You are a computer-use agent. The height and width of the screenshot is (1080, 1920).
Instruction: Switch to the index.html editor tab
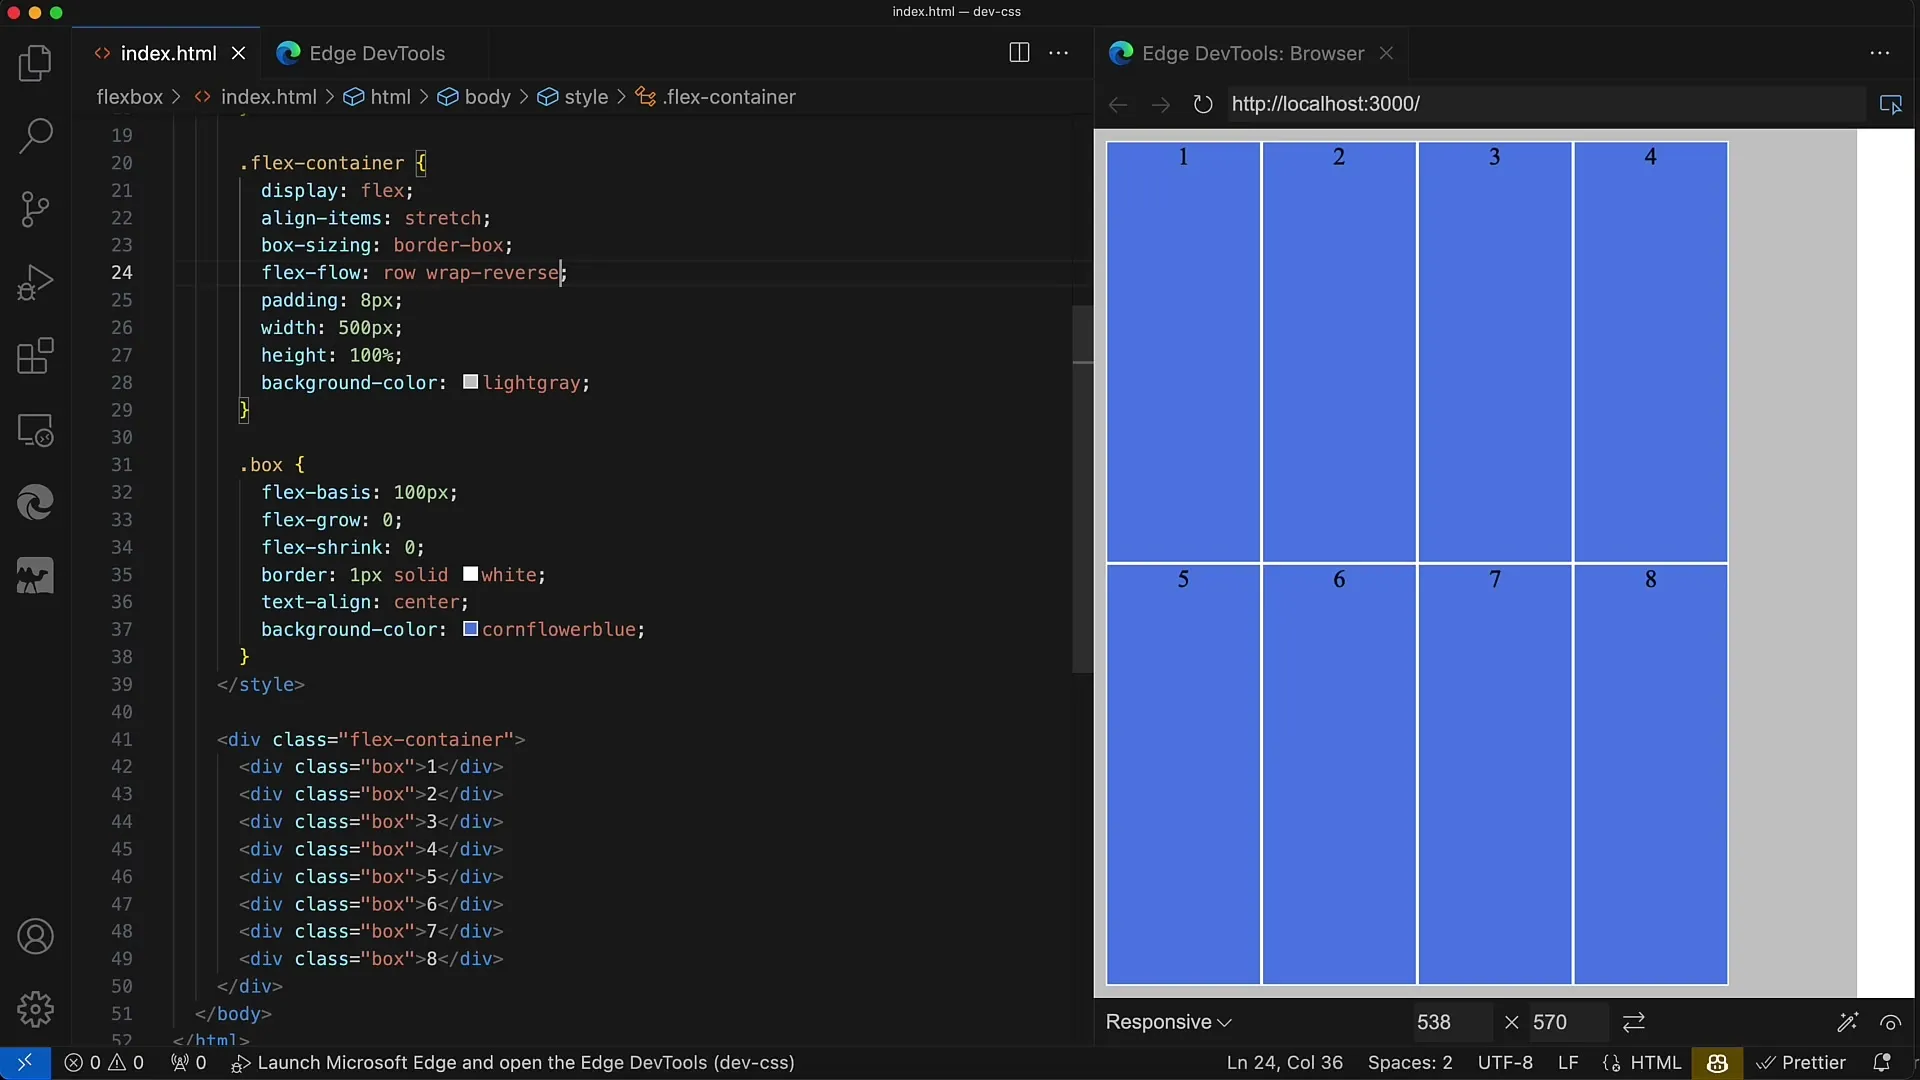coord(168,53)
